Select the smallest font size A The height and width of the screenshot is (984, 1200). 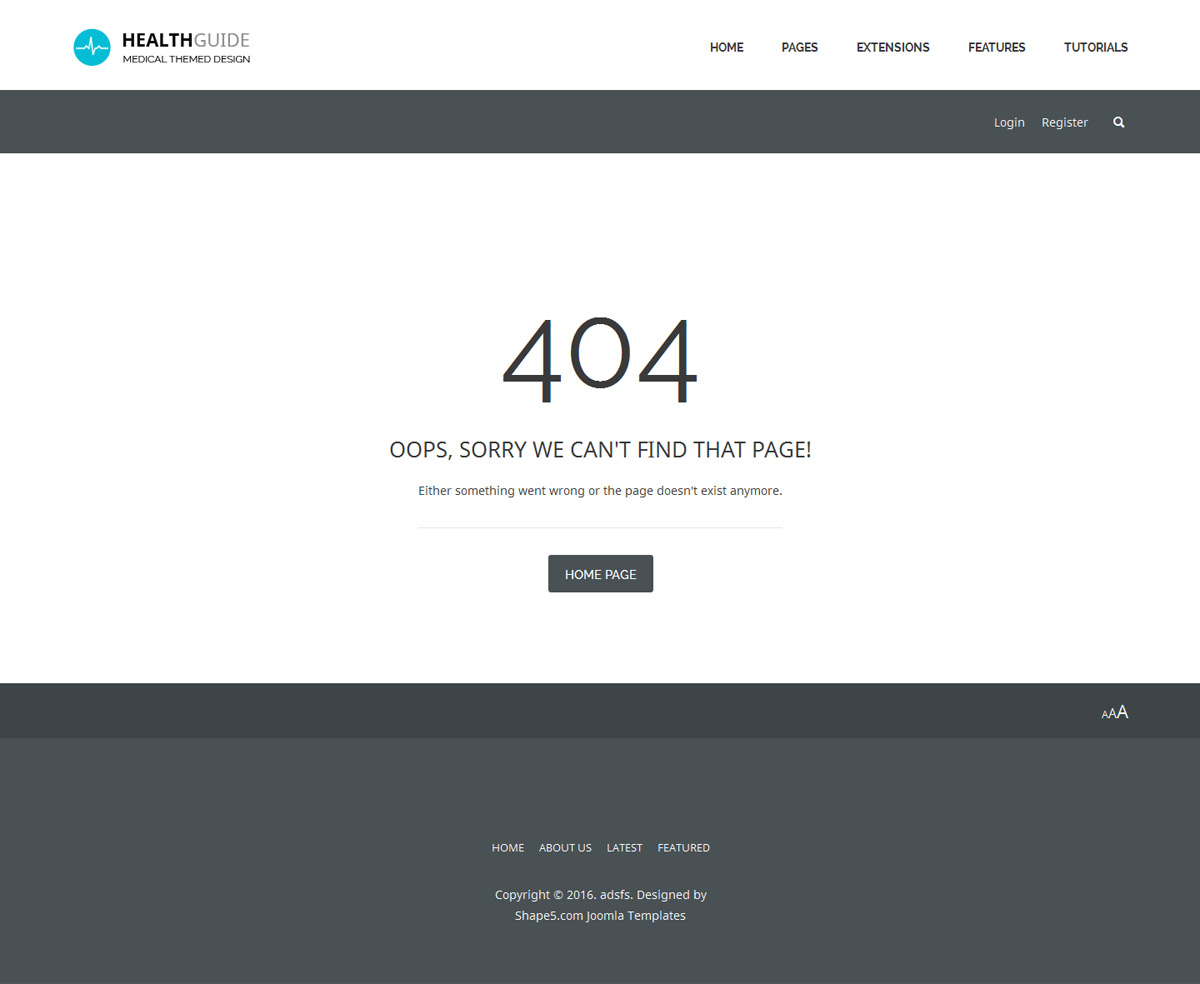coord(1104,715)
